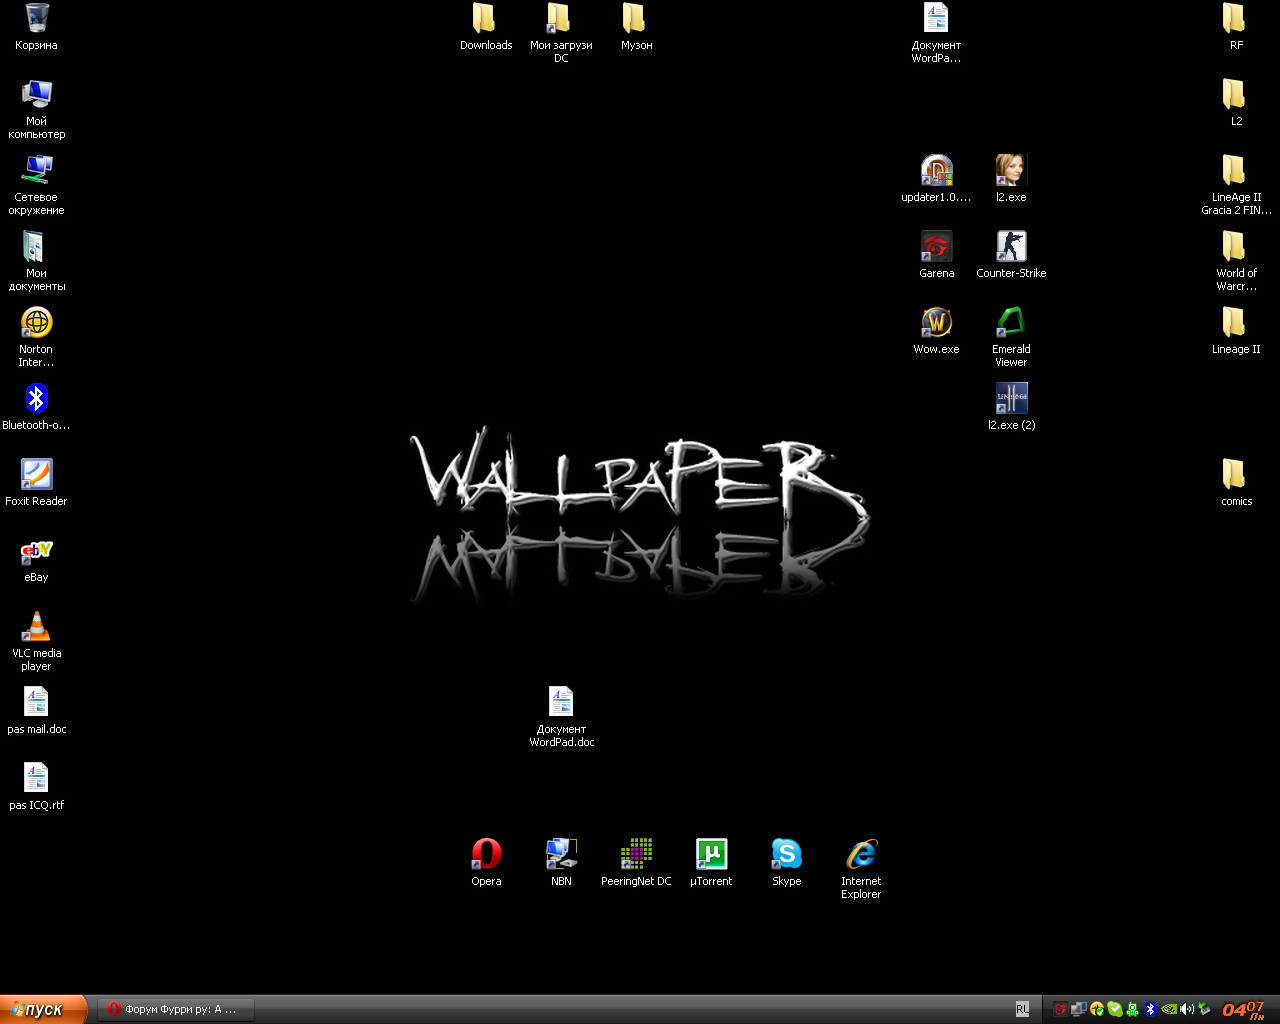Image resolution: width=1280 pixels, height=1024 pixels.
Task: Select the pas mail.doc file
Action: click(x=36, y=703)
